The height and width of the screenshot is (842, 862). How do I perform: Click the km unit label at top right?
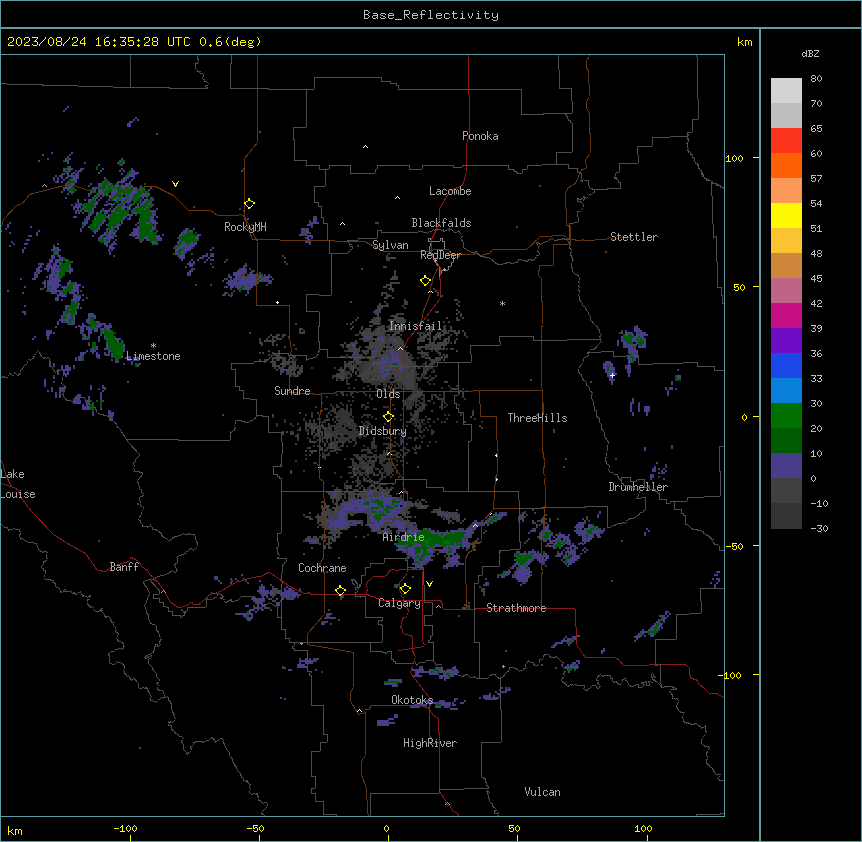[x=744, y=42]
